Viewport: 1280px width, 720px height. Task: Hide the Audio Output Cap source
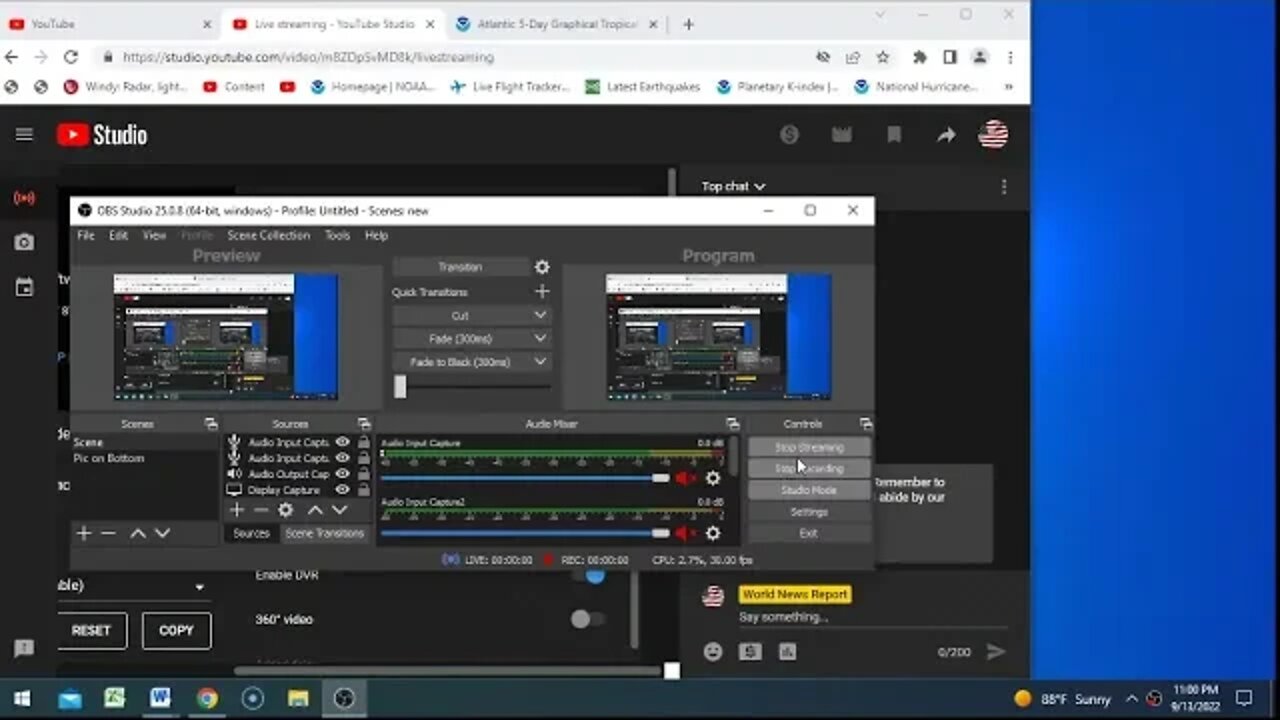343,474
